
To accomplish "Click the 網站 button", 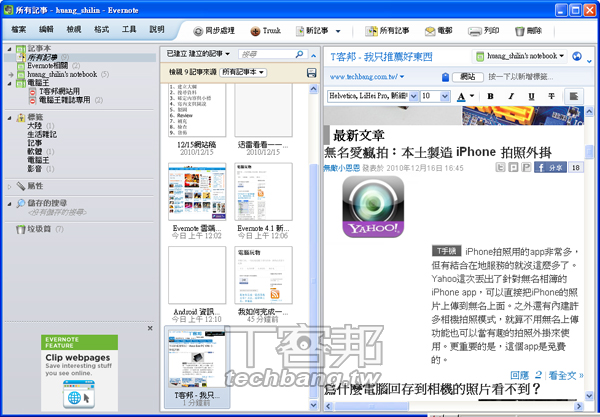I will pyautogui.click(x=467, y=77).
